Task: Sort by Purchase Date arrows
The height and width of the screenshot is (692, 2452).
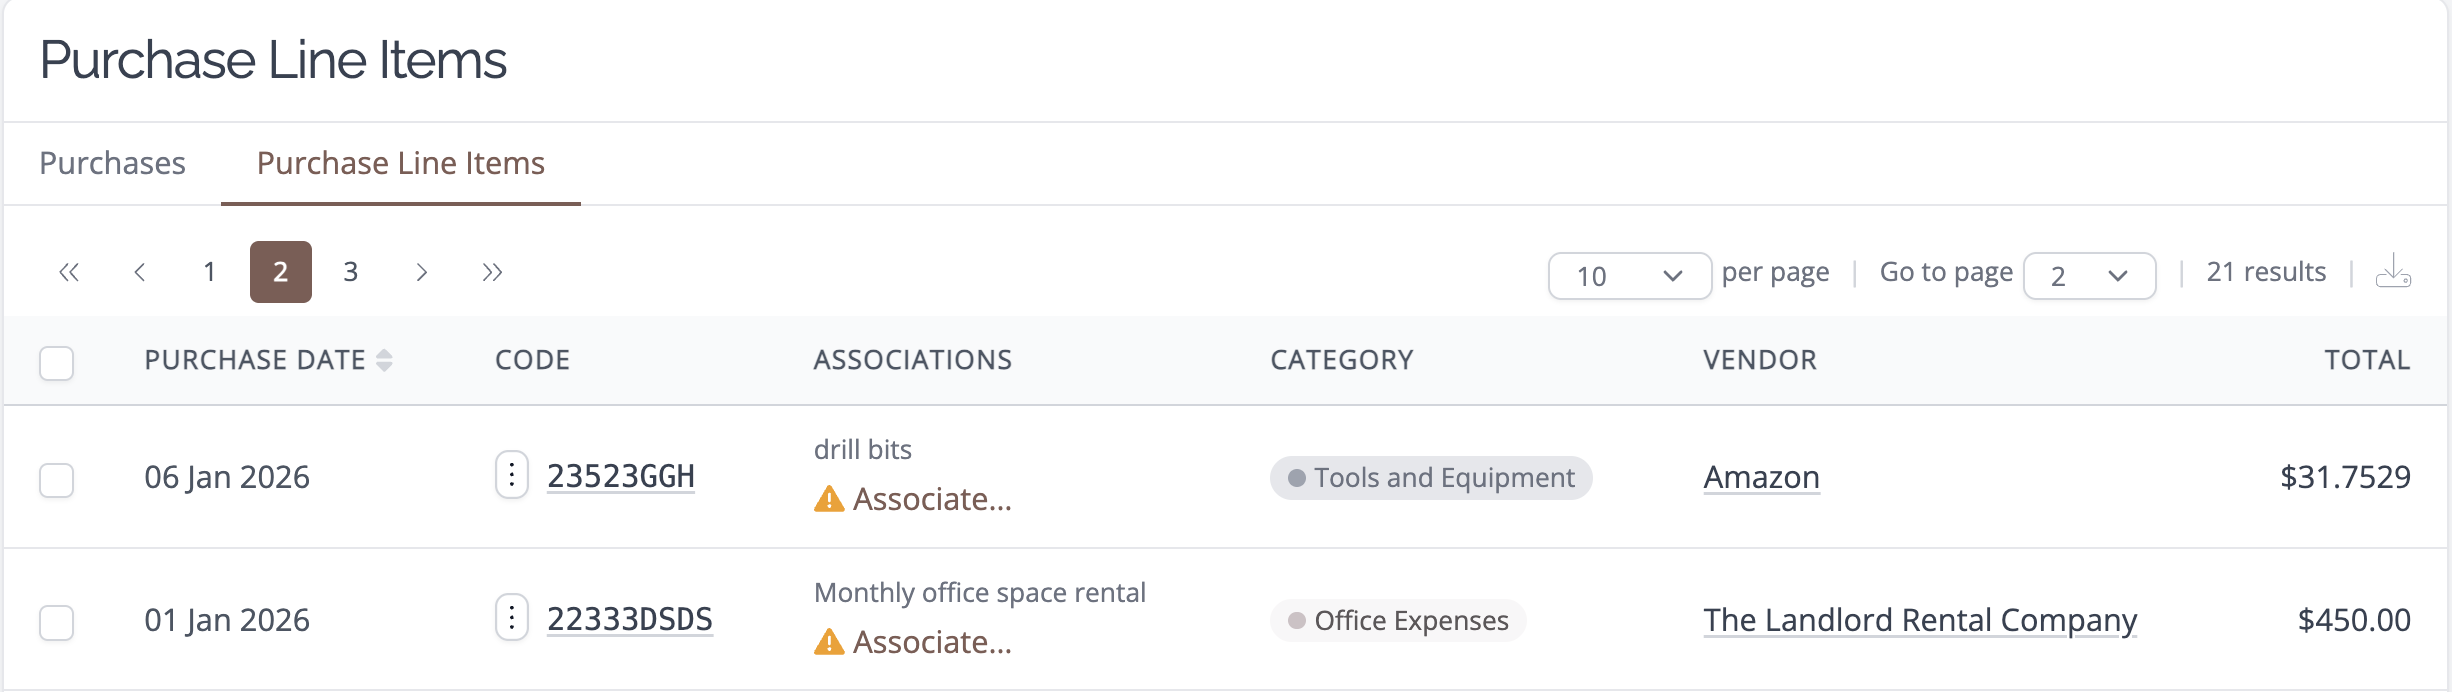Action: coord(384,360)
